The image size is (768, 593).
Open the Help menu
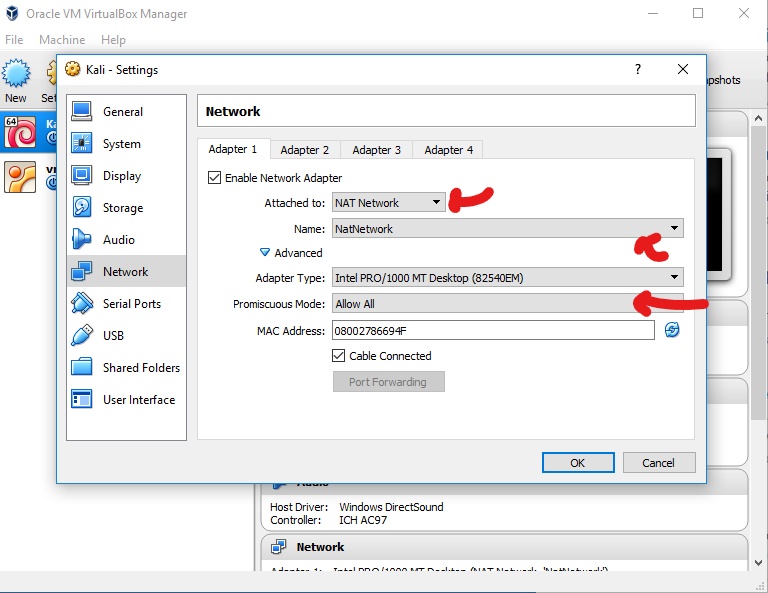[x=113, y=40]
